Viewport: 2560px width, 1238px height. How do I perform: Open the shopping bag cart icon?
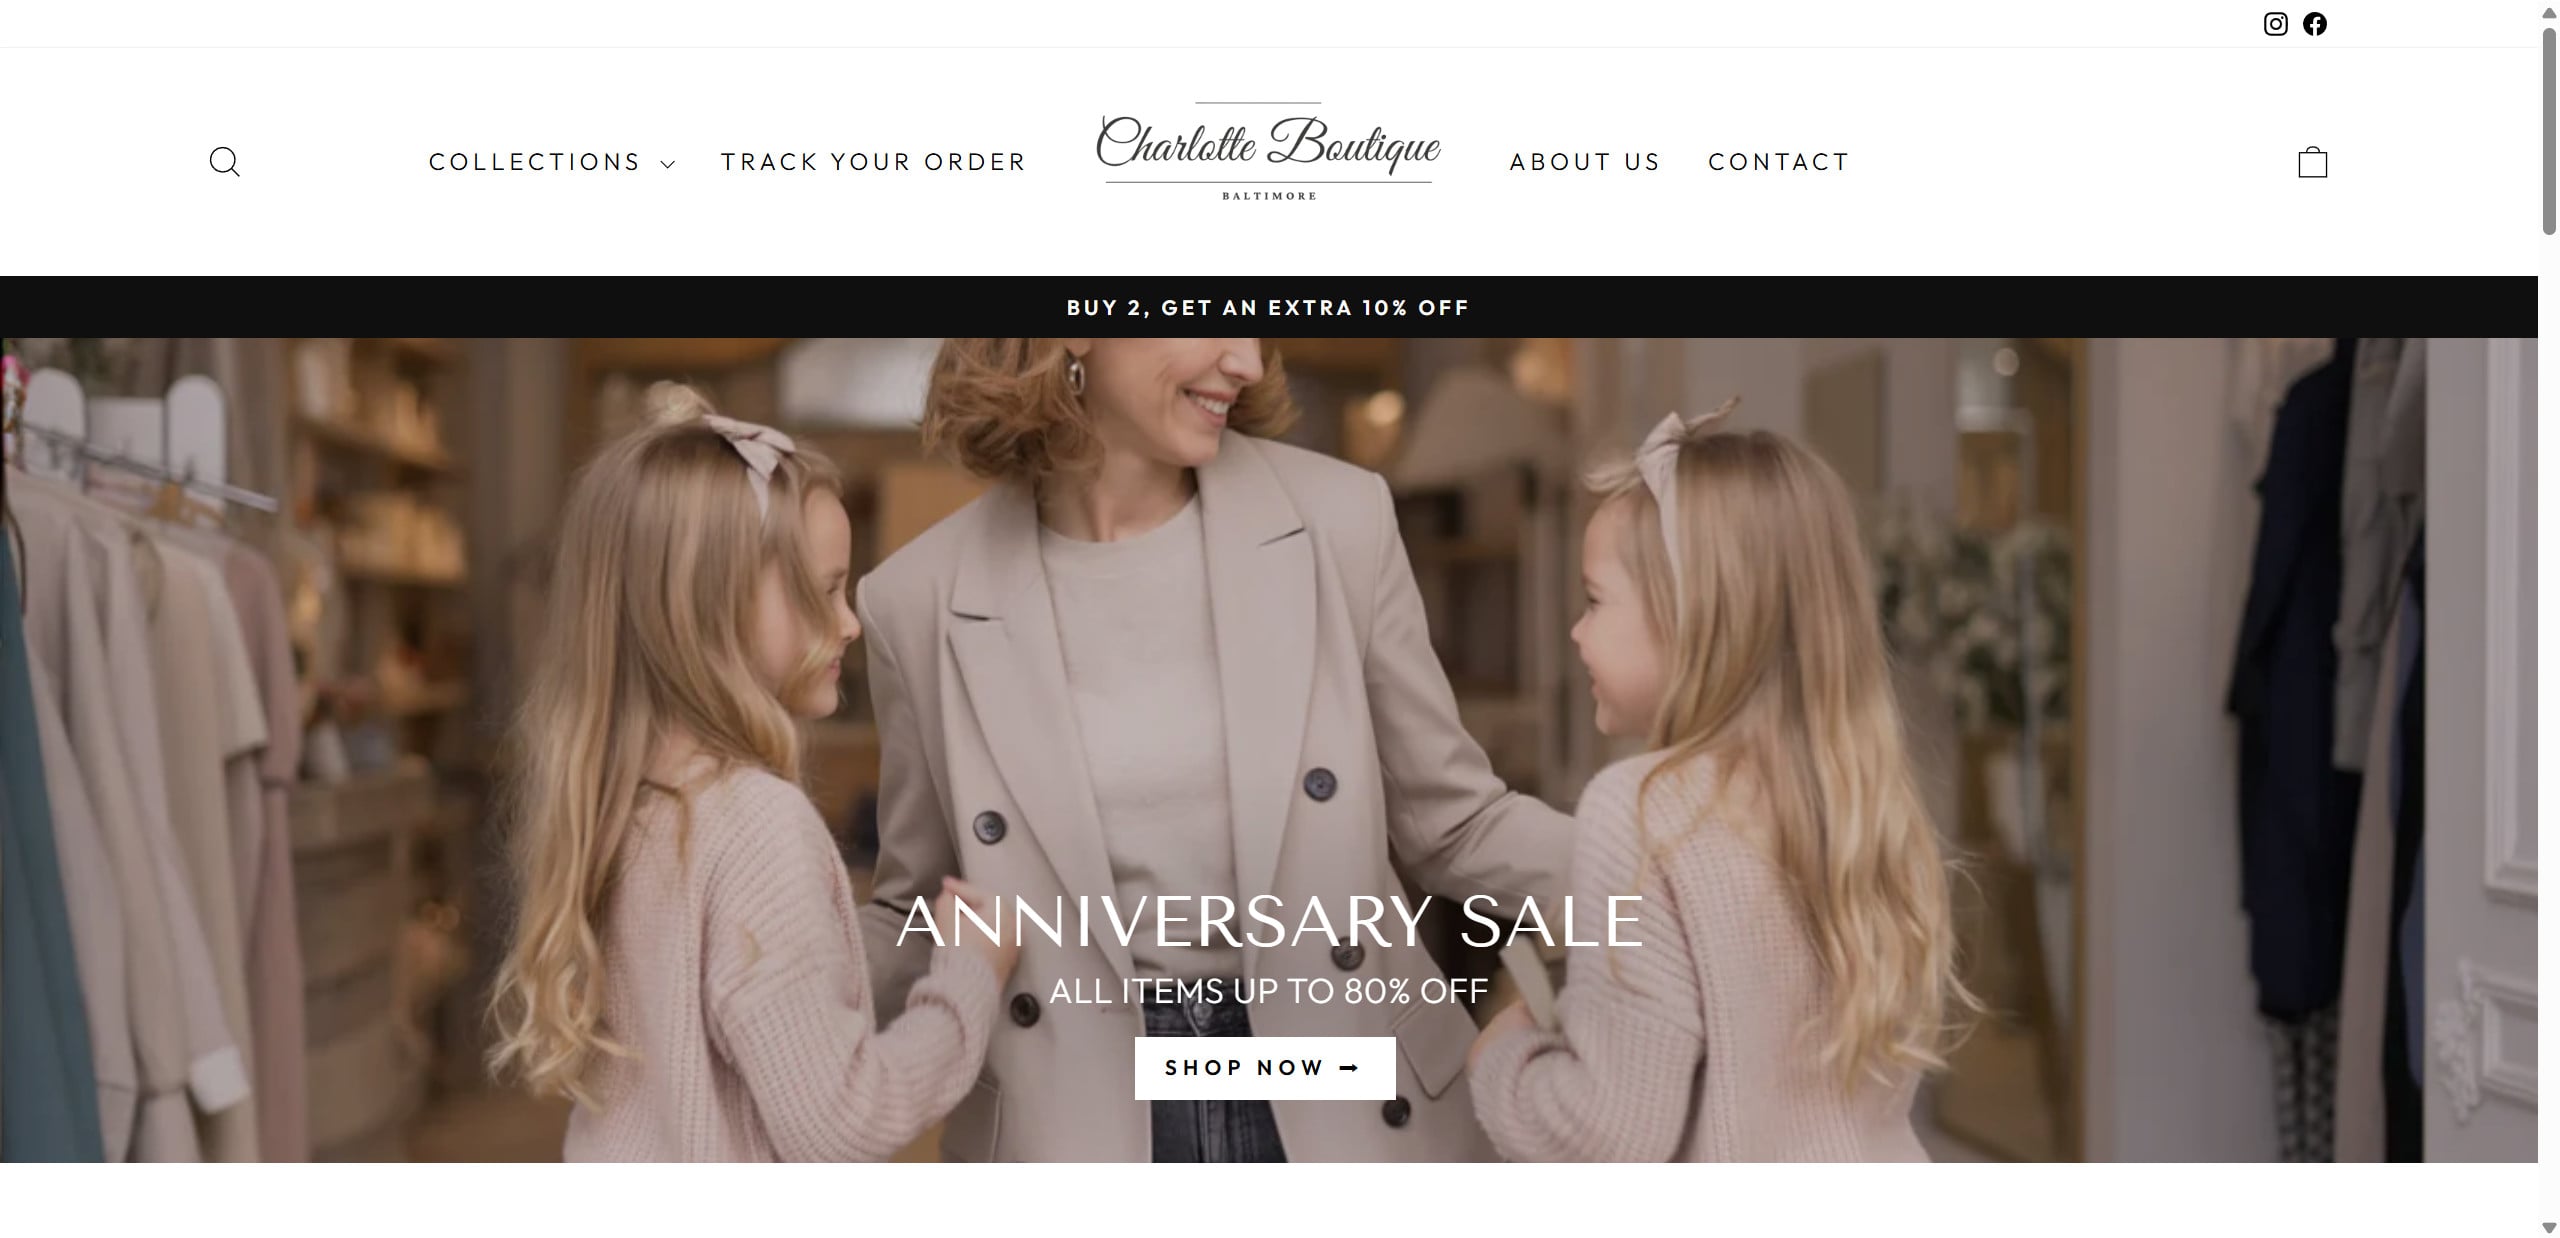[2312, 162]
